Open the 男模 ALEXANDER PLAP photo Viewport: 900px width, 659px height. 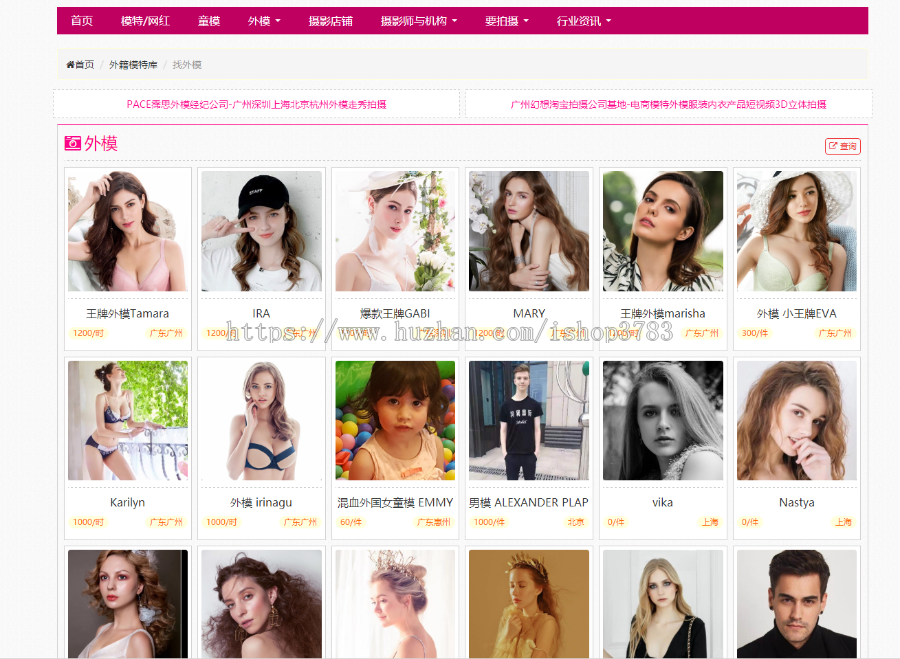click(x=529, y=420)
